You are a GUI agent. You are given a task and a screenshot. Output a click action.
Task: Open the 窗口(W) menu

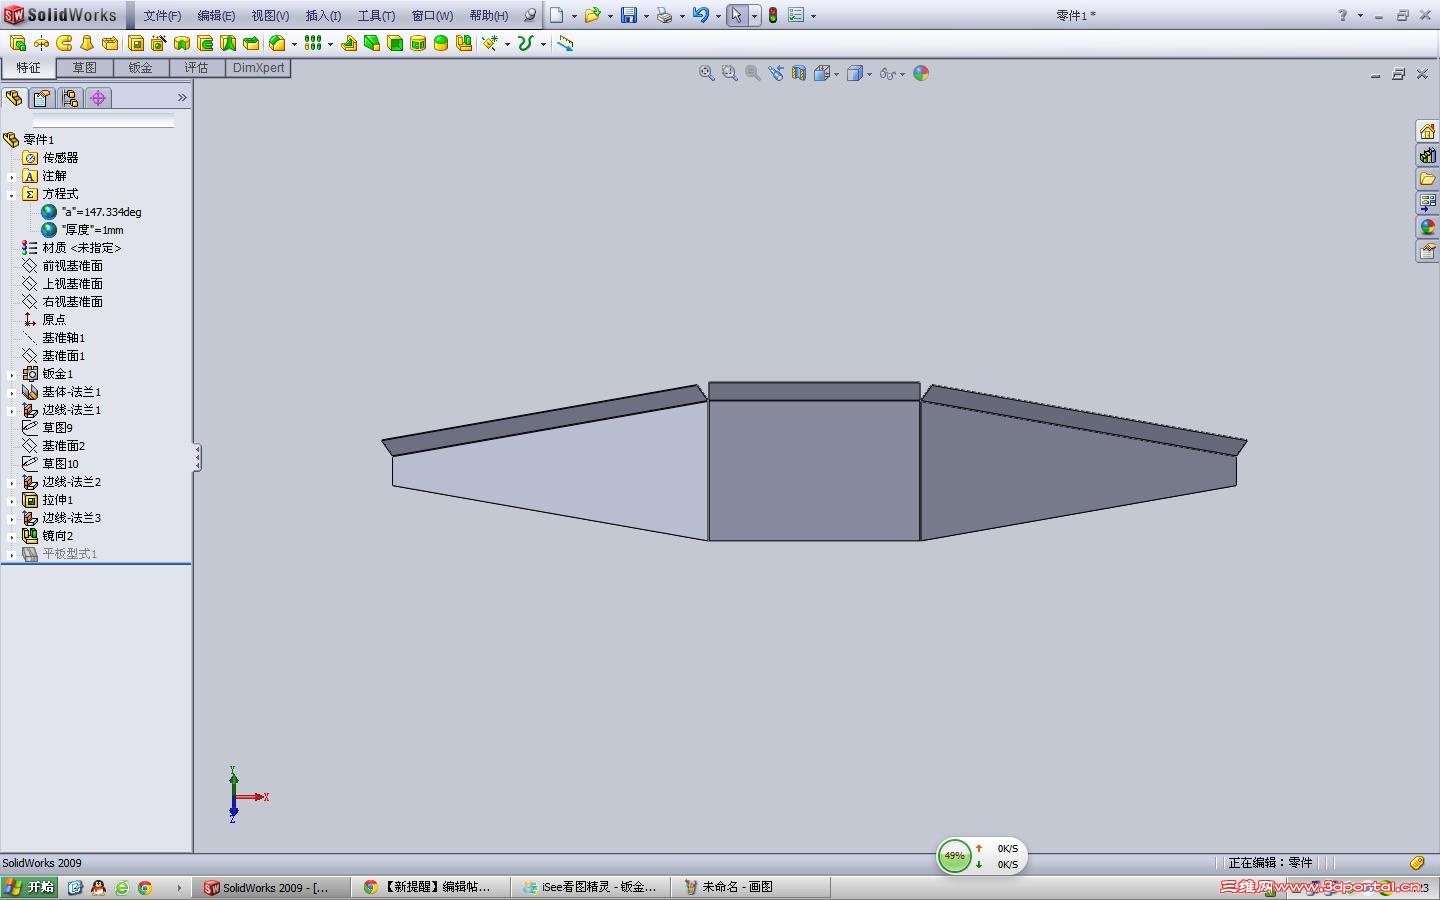432,16
